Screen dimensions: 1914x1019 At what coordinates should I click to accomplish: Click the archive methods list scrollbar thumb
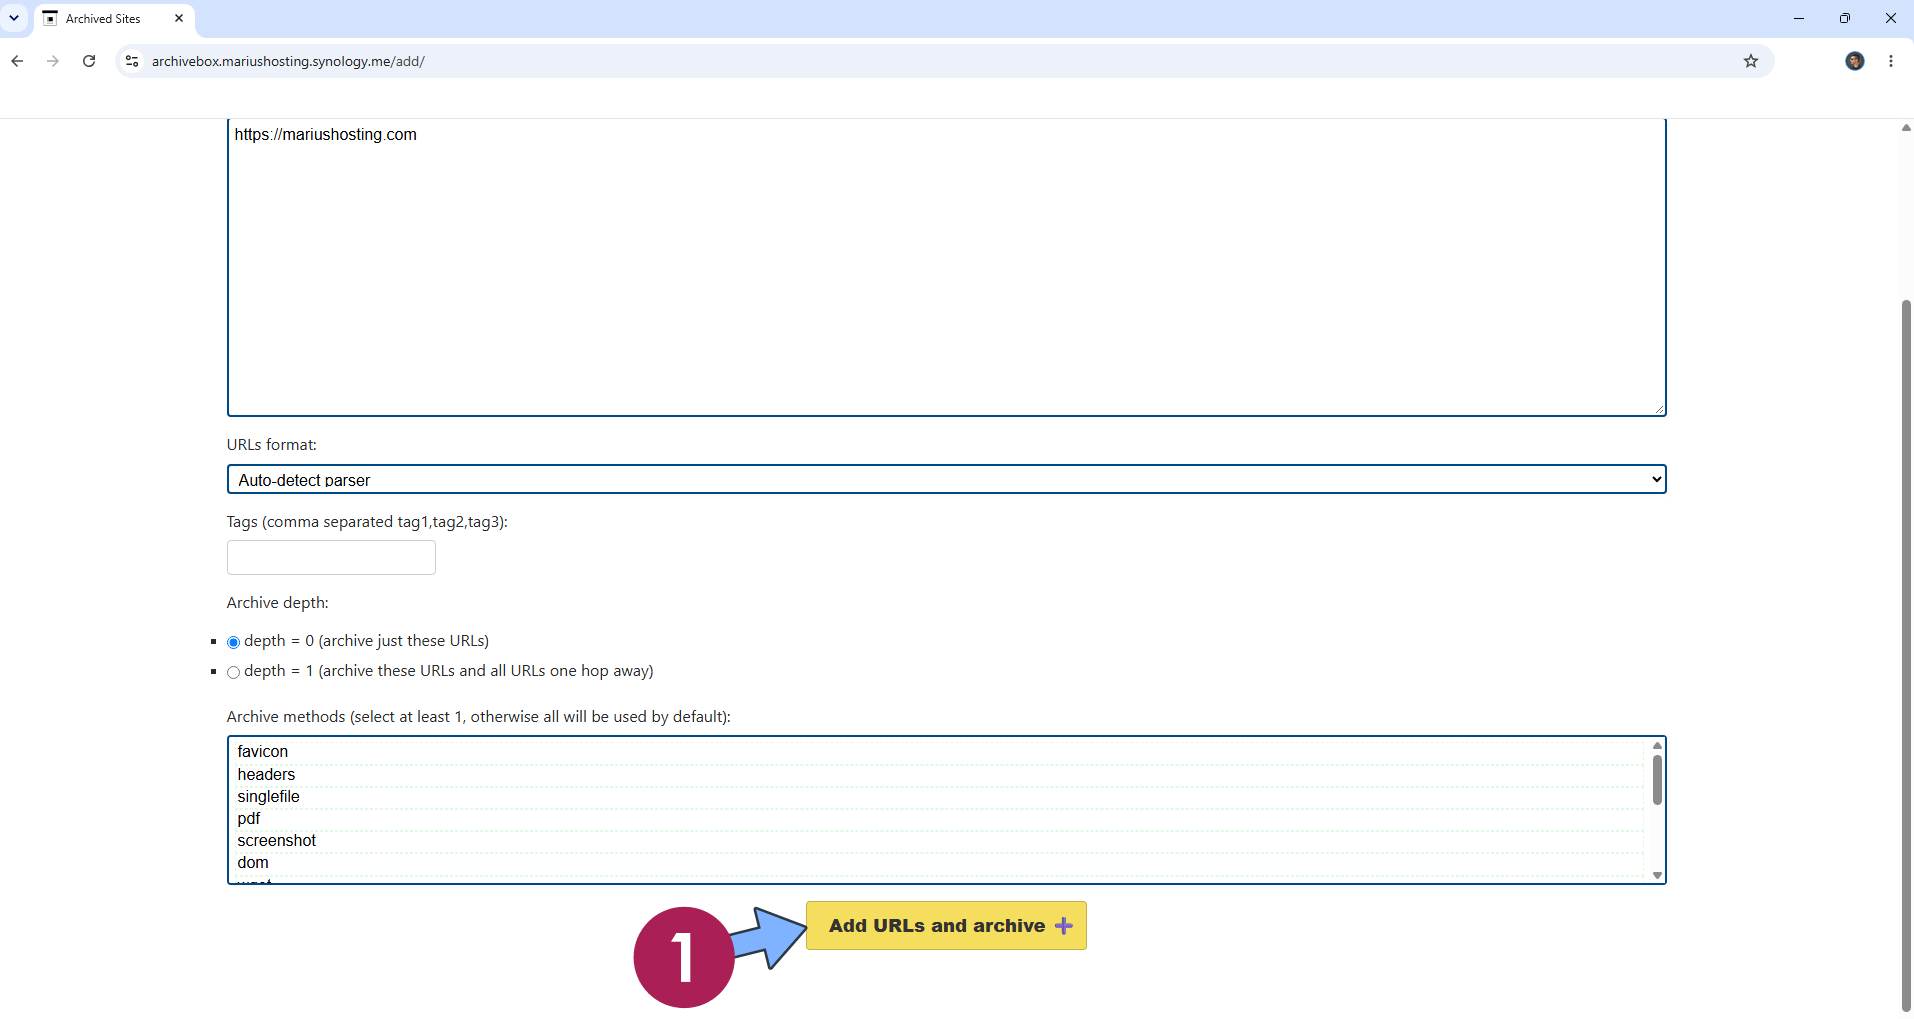click(x=1657, y=780)
